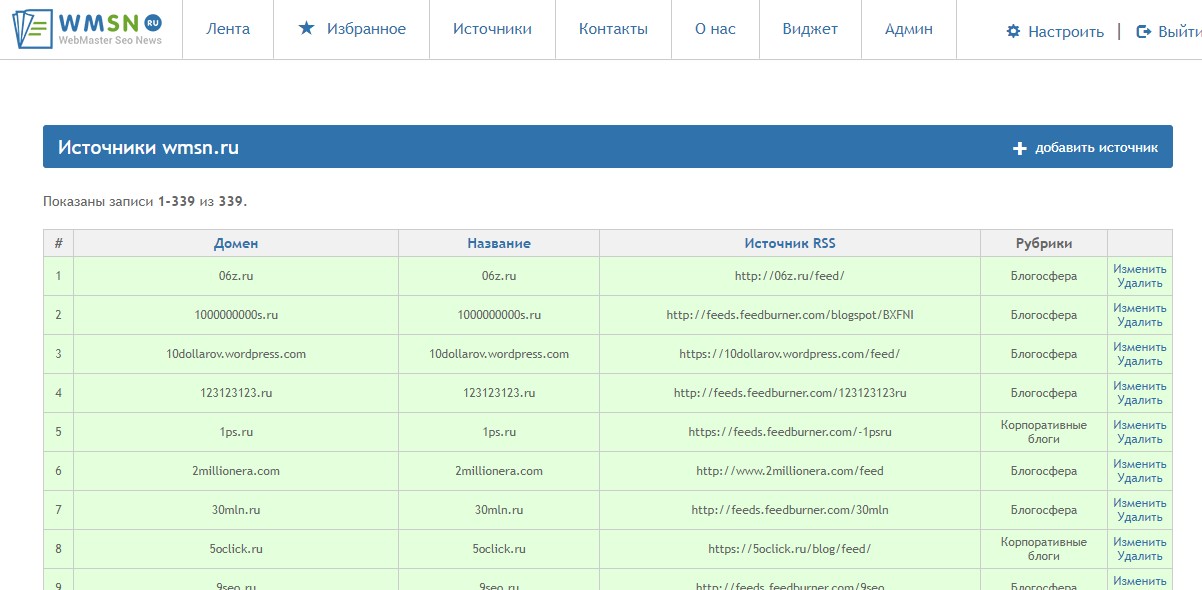The image size is (1202, 590).
Task: Click Изменить for the 10dollarov.wordpress.com row
Action: click(x=1140, y=347)
